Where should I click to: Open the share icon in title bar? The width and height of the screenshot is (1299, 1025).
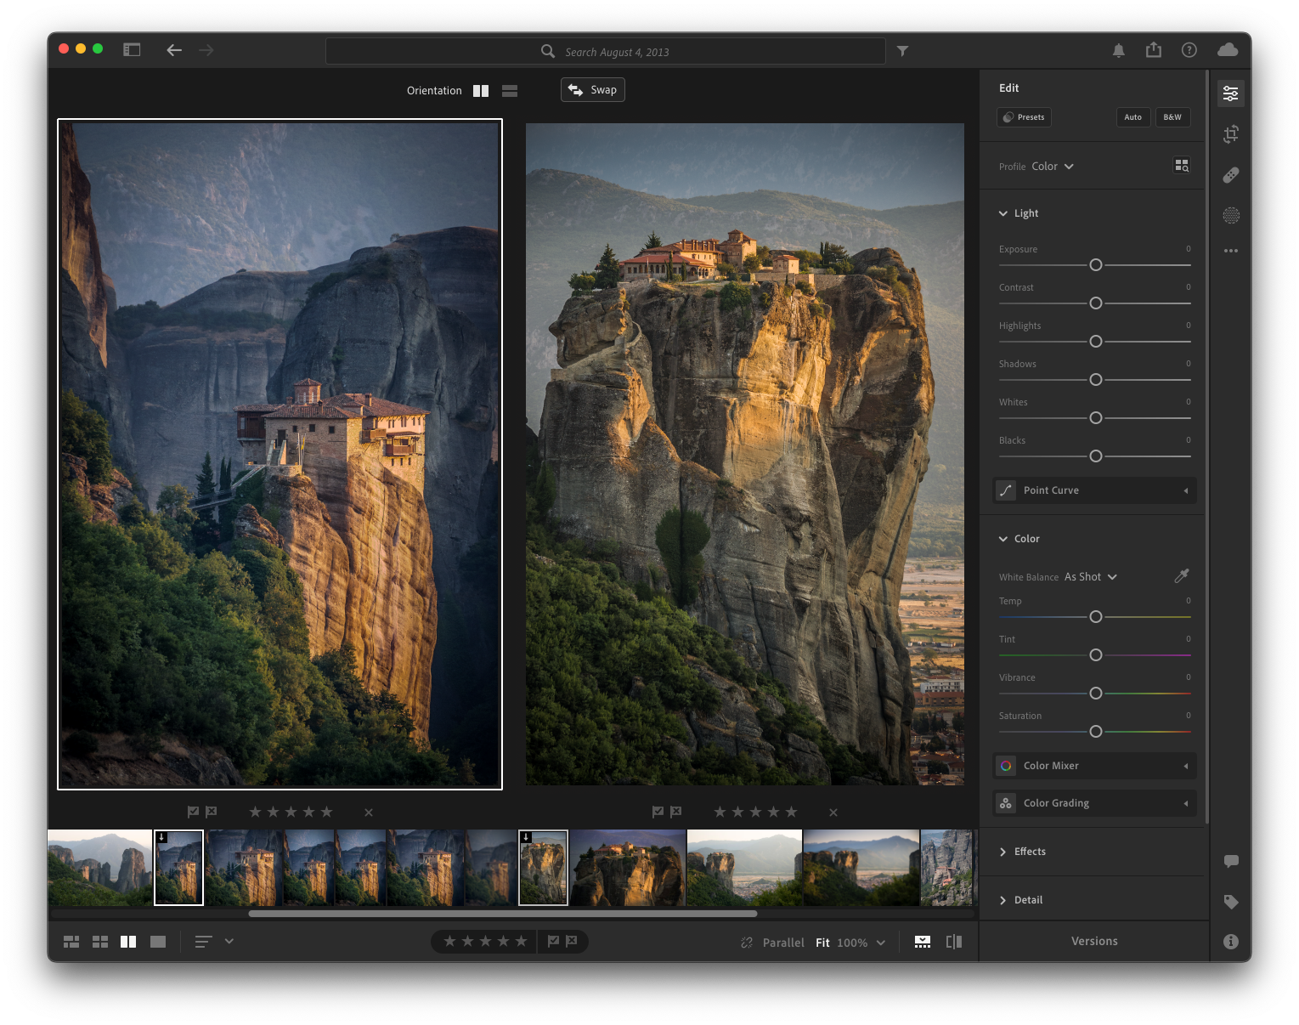[x=1153, y=50]
